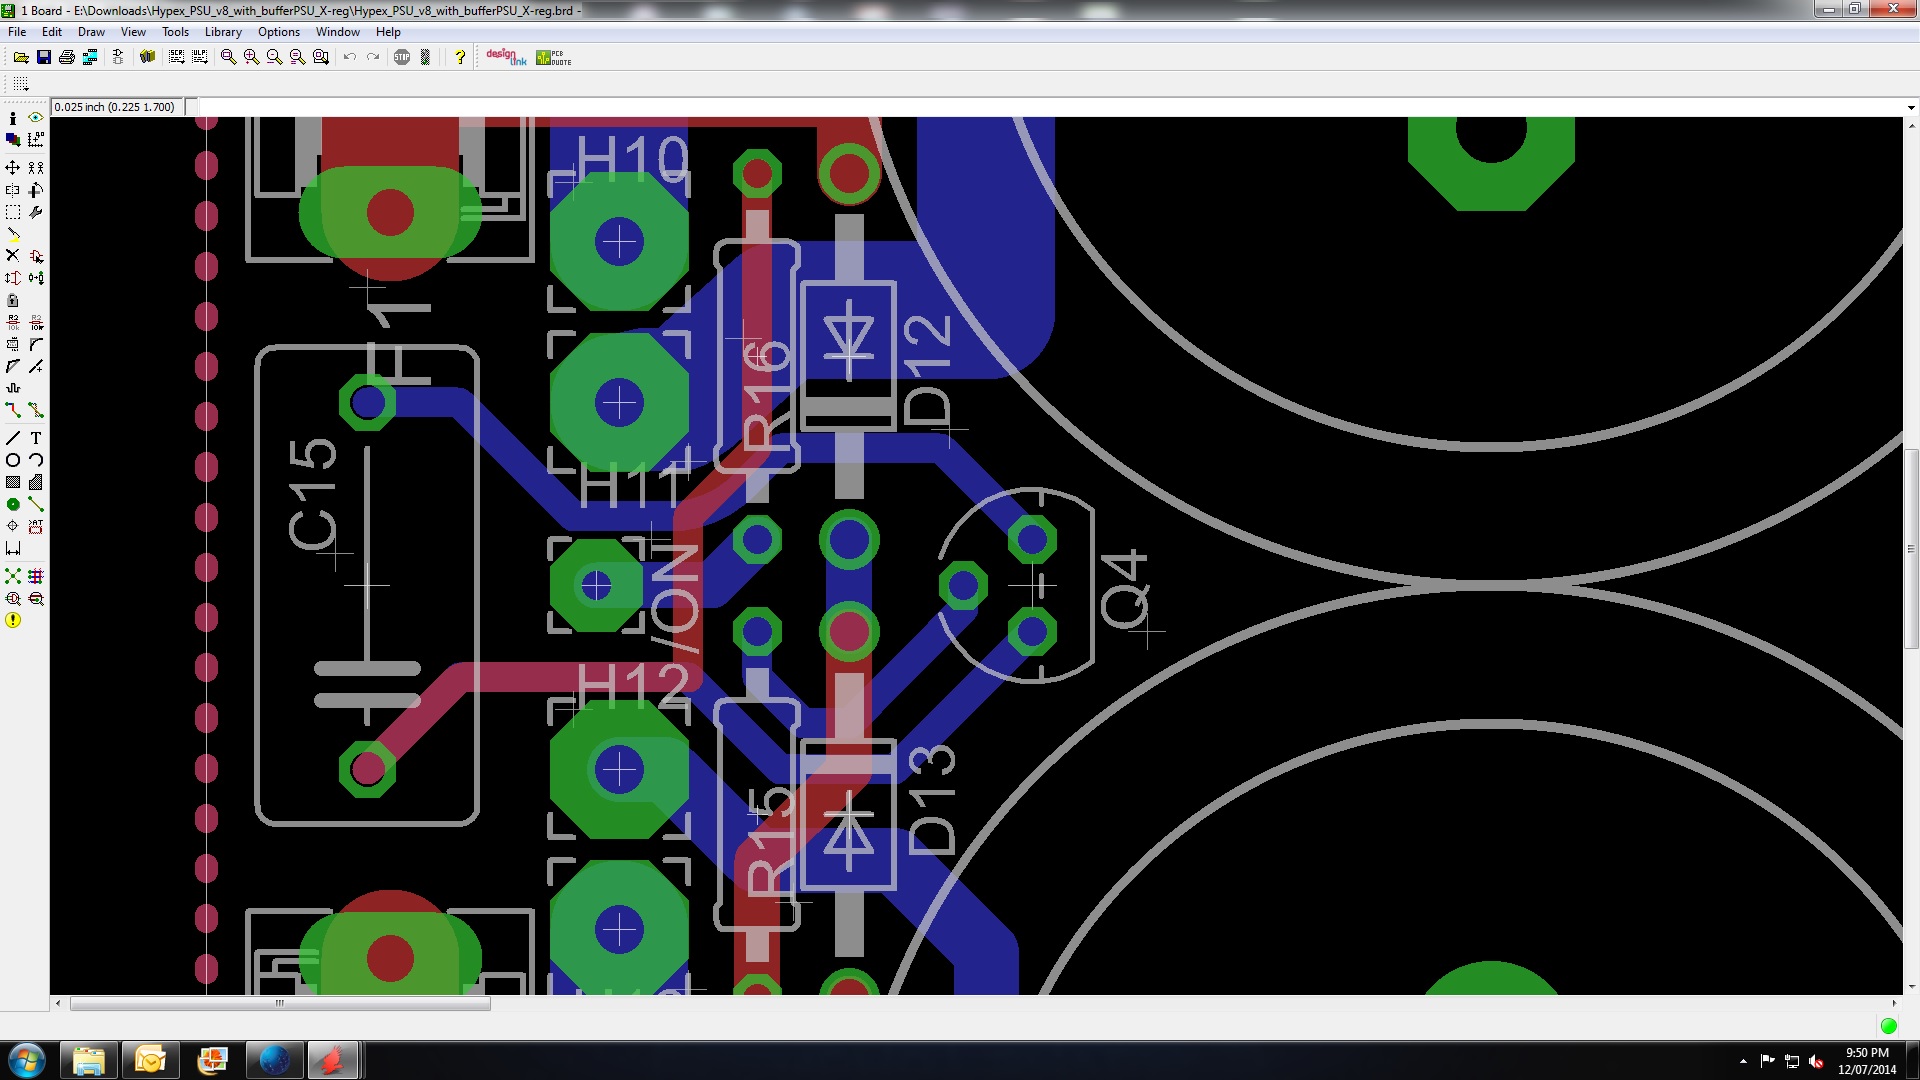Select the Wire line tool
Screen dimensions: 1920x1080
coord(13,438)
